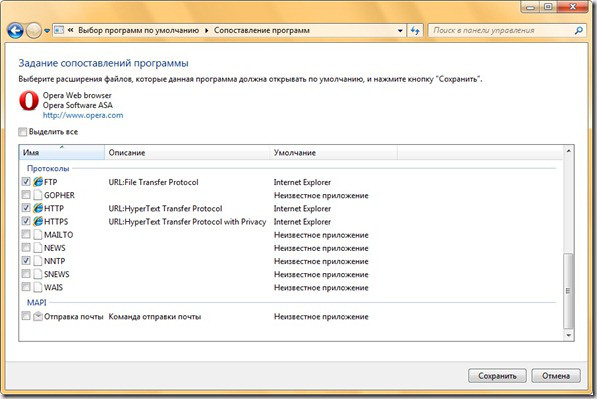Check the MAILTO protocol checkbox

point(26,234)
